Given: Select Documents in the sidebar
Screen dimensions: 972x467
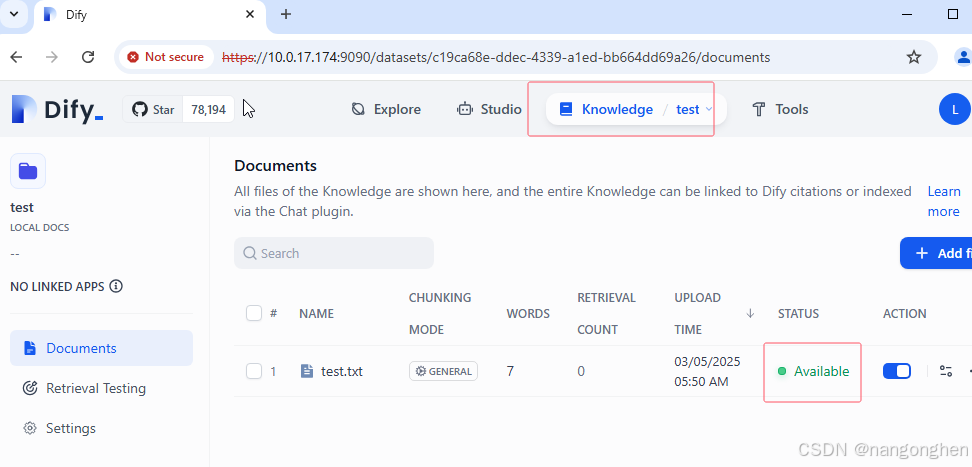Looking at the screenshot, I should [x=102, y=348].
